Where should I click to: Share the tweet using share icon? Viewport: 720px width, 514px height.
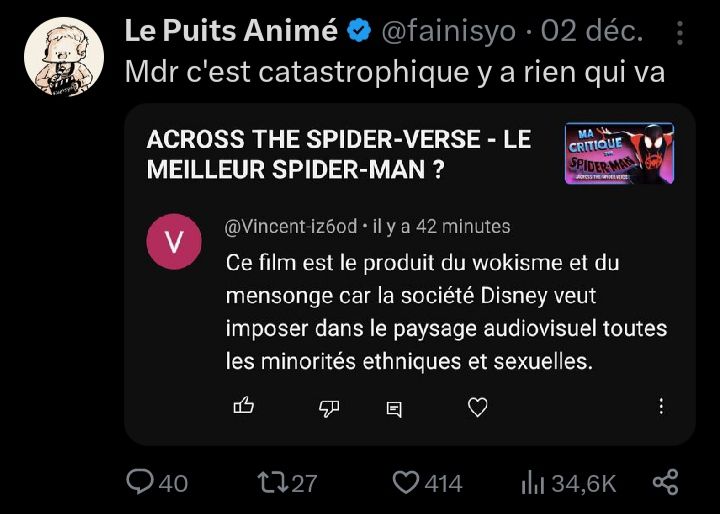coord(665,482)
